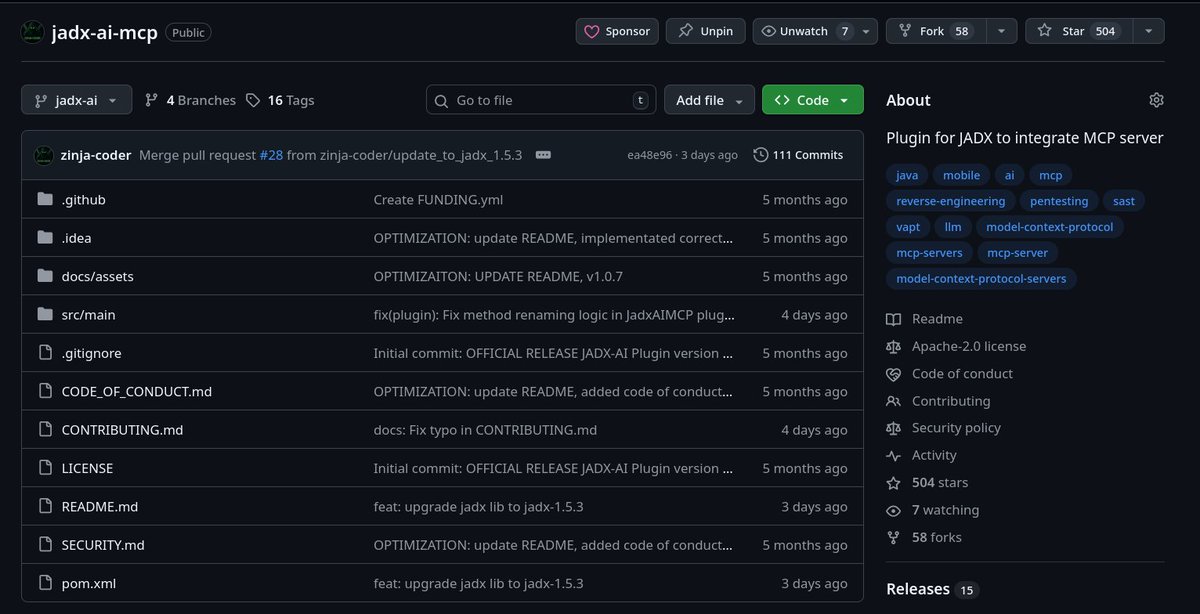1200x614 pixels.
Task: Open CONTRIBUTING.md file
Action: pyautogui.click(x=122, y=430)
